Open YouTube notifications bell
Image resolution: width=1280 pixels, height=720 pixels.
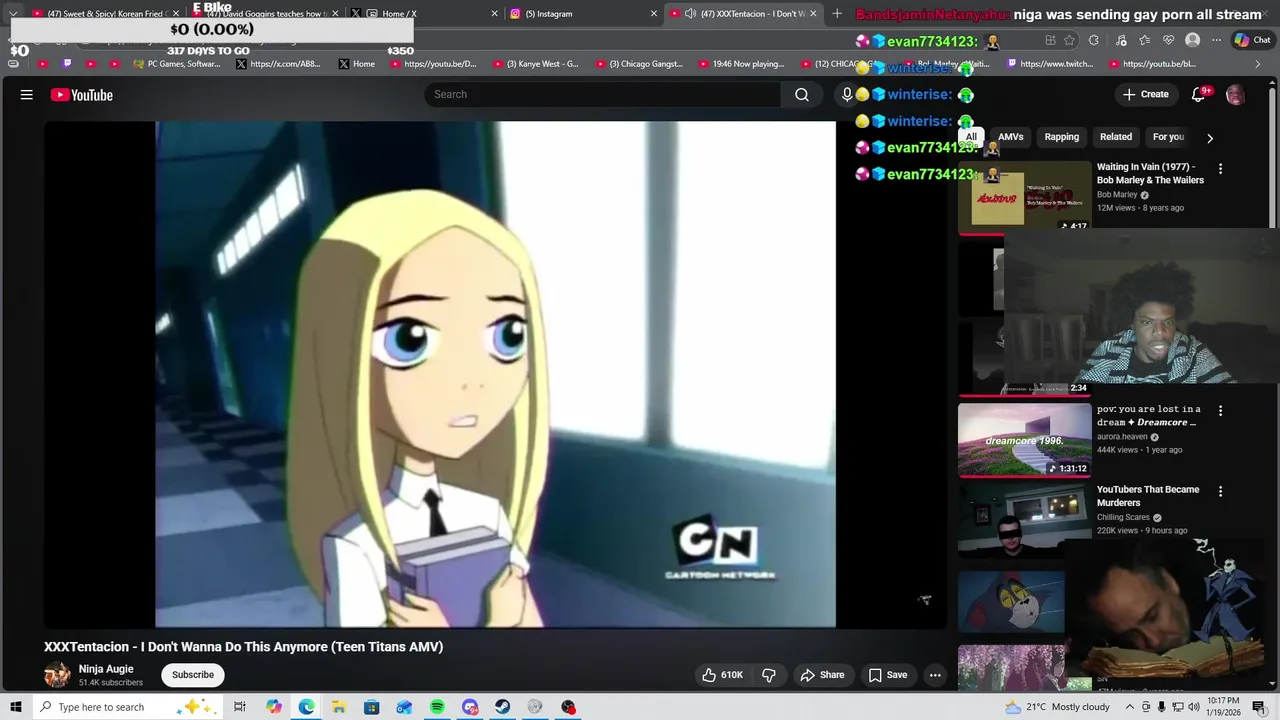[1199, 95]
